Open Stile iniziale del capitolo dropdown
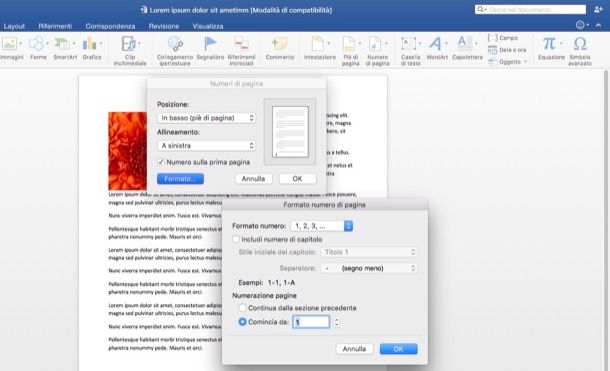Image resolution: width=610 pixels, height=371 pixels. click(369, 252)
